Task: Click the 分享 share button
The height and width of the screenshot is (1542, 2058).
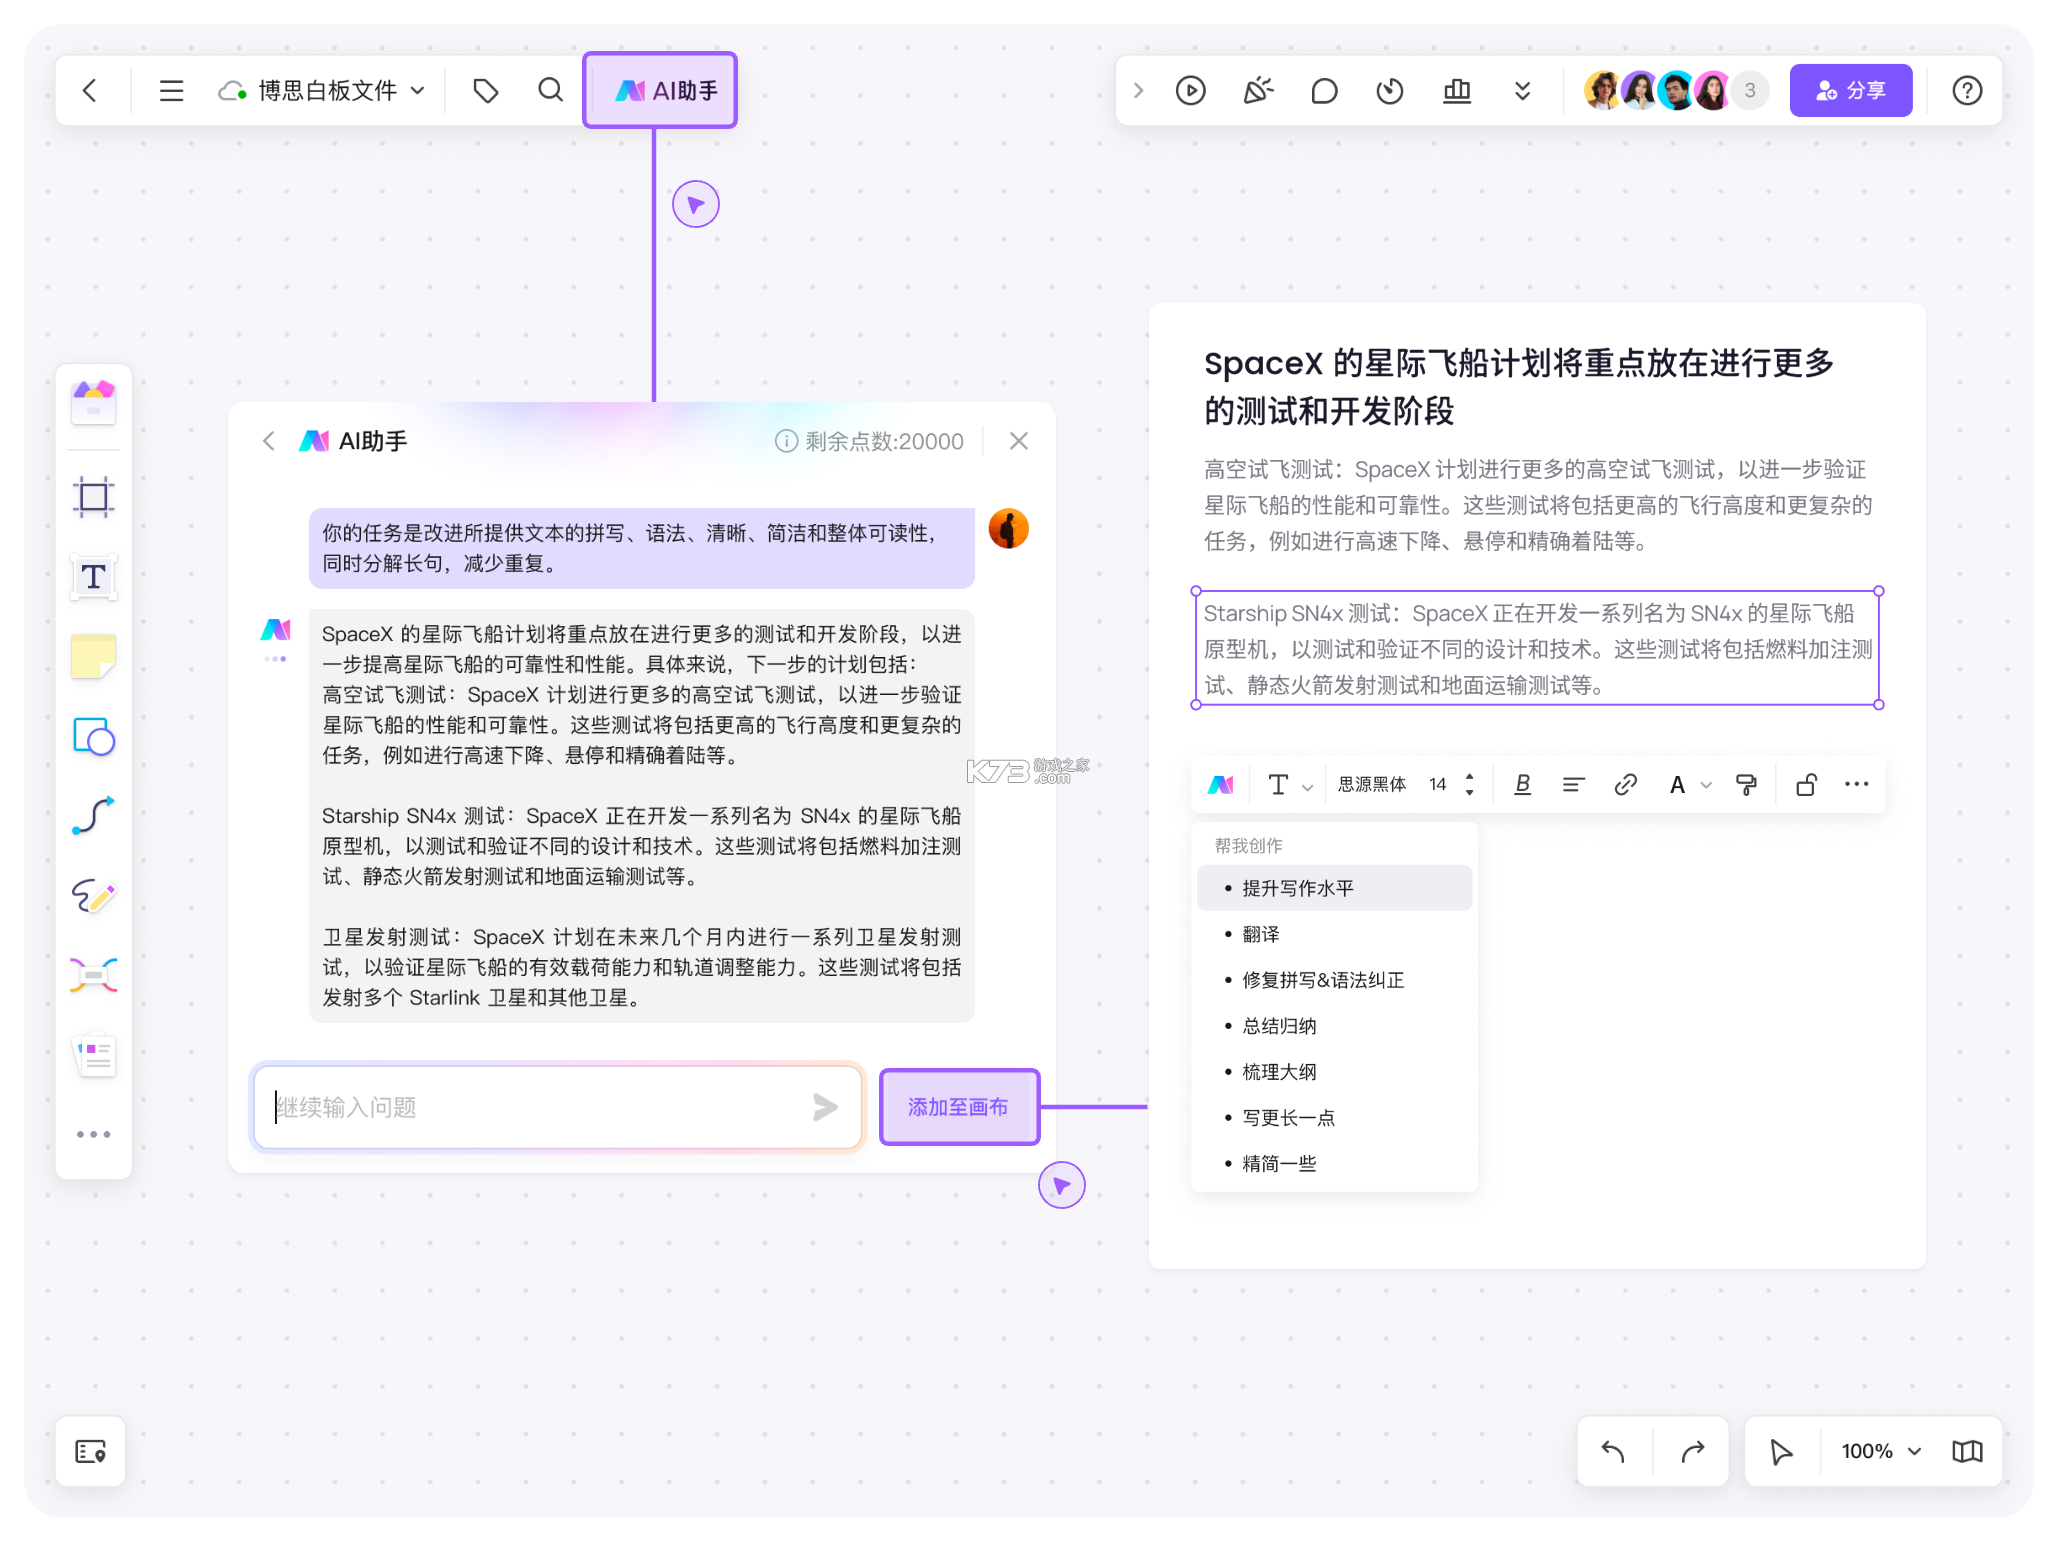Action: coord(1851,91)
